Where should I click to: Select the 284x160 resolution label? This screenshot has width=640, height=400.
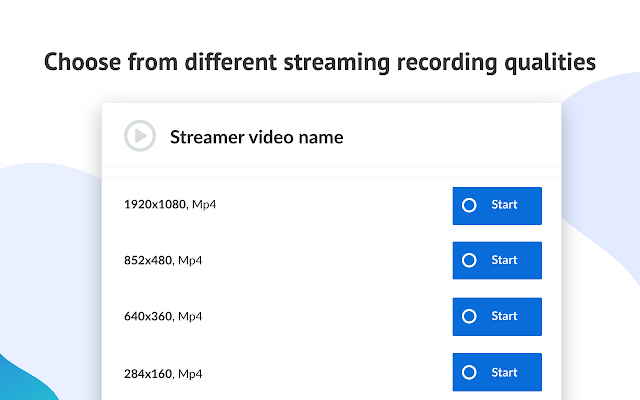point(148,372)
